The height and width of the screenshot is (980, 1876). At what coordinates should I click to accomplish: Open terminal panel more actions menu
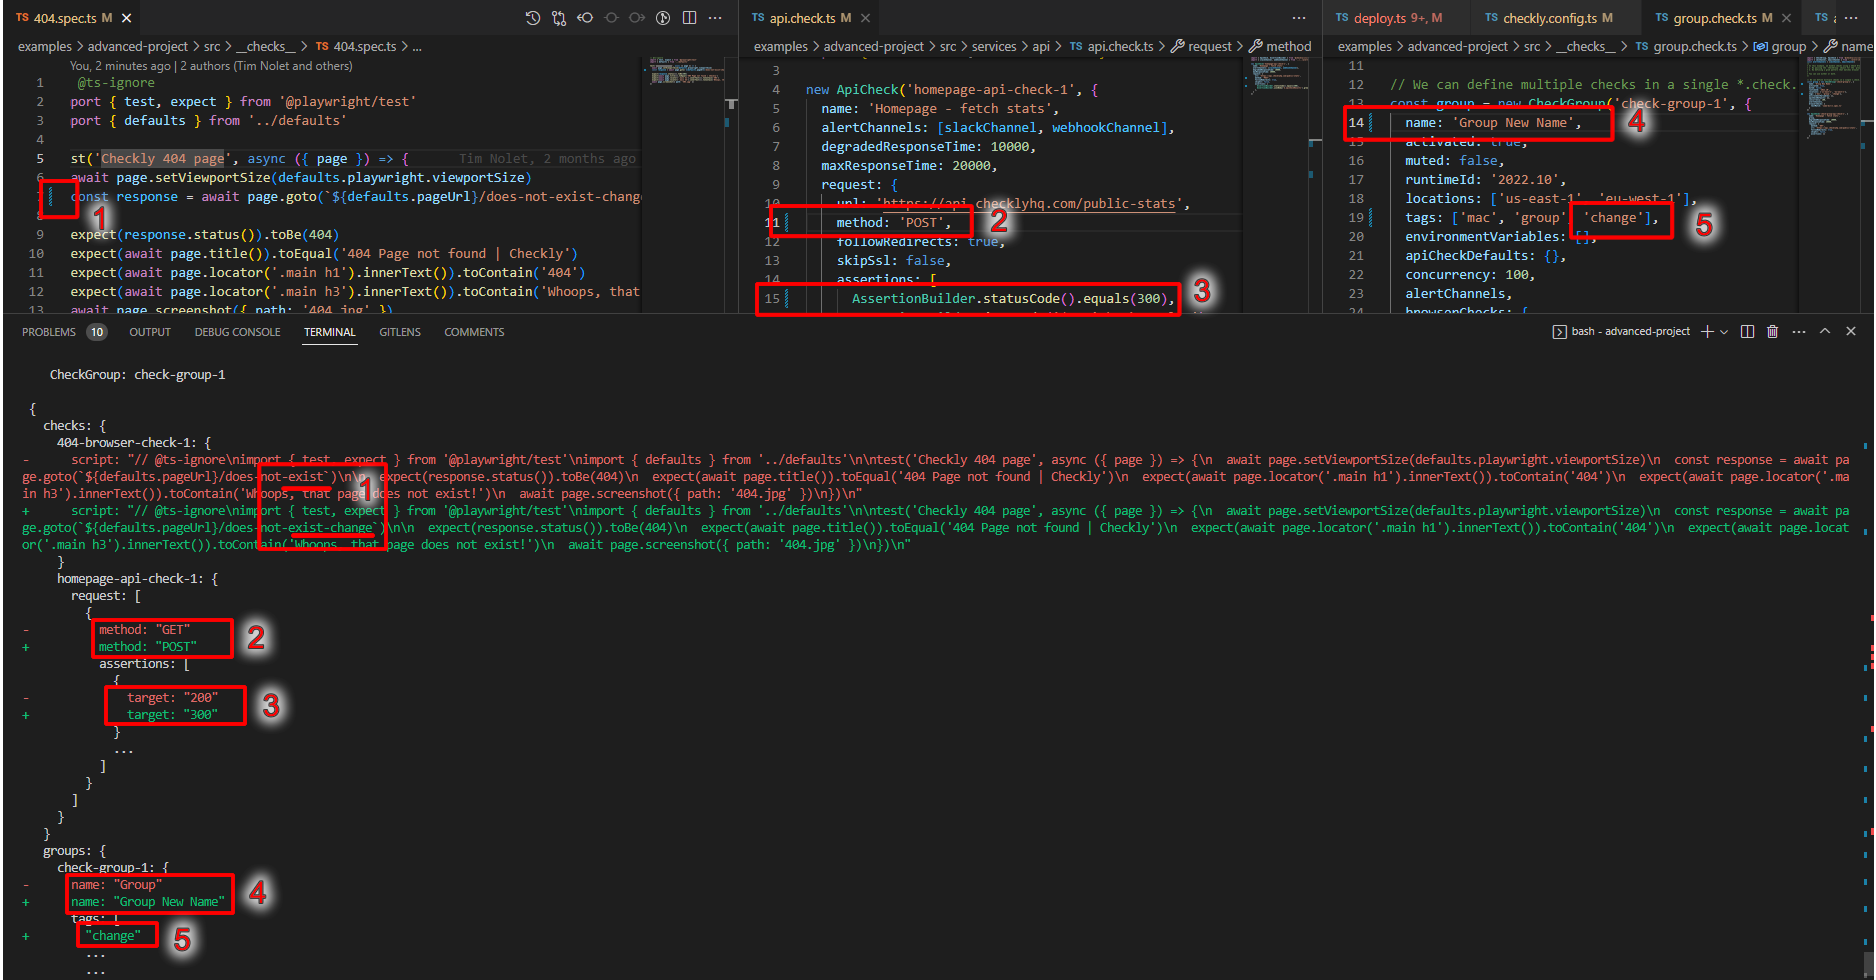(1799, 331)
